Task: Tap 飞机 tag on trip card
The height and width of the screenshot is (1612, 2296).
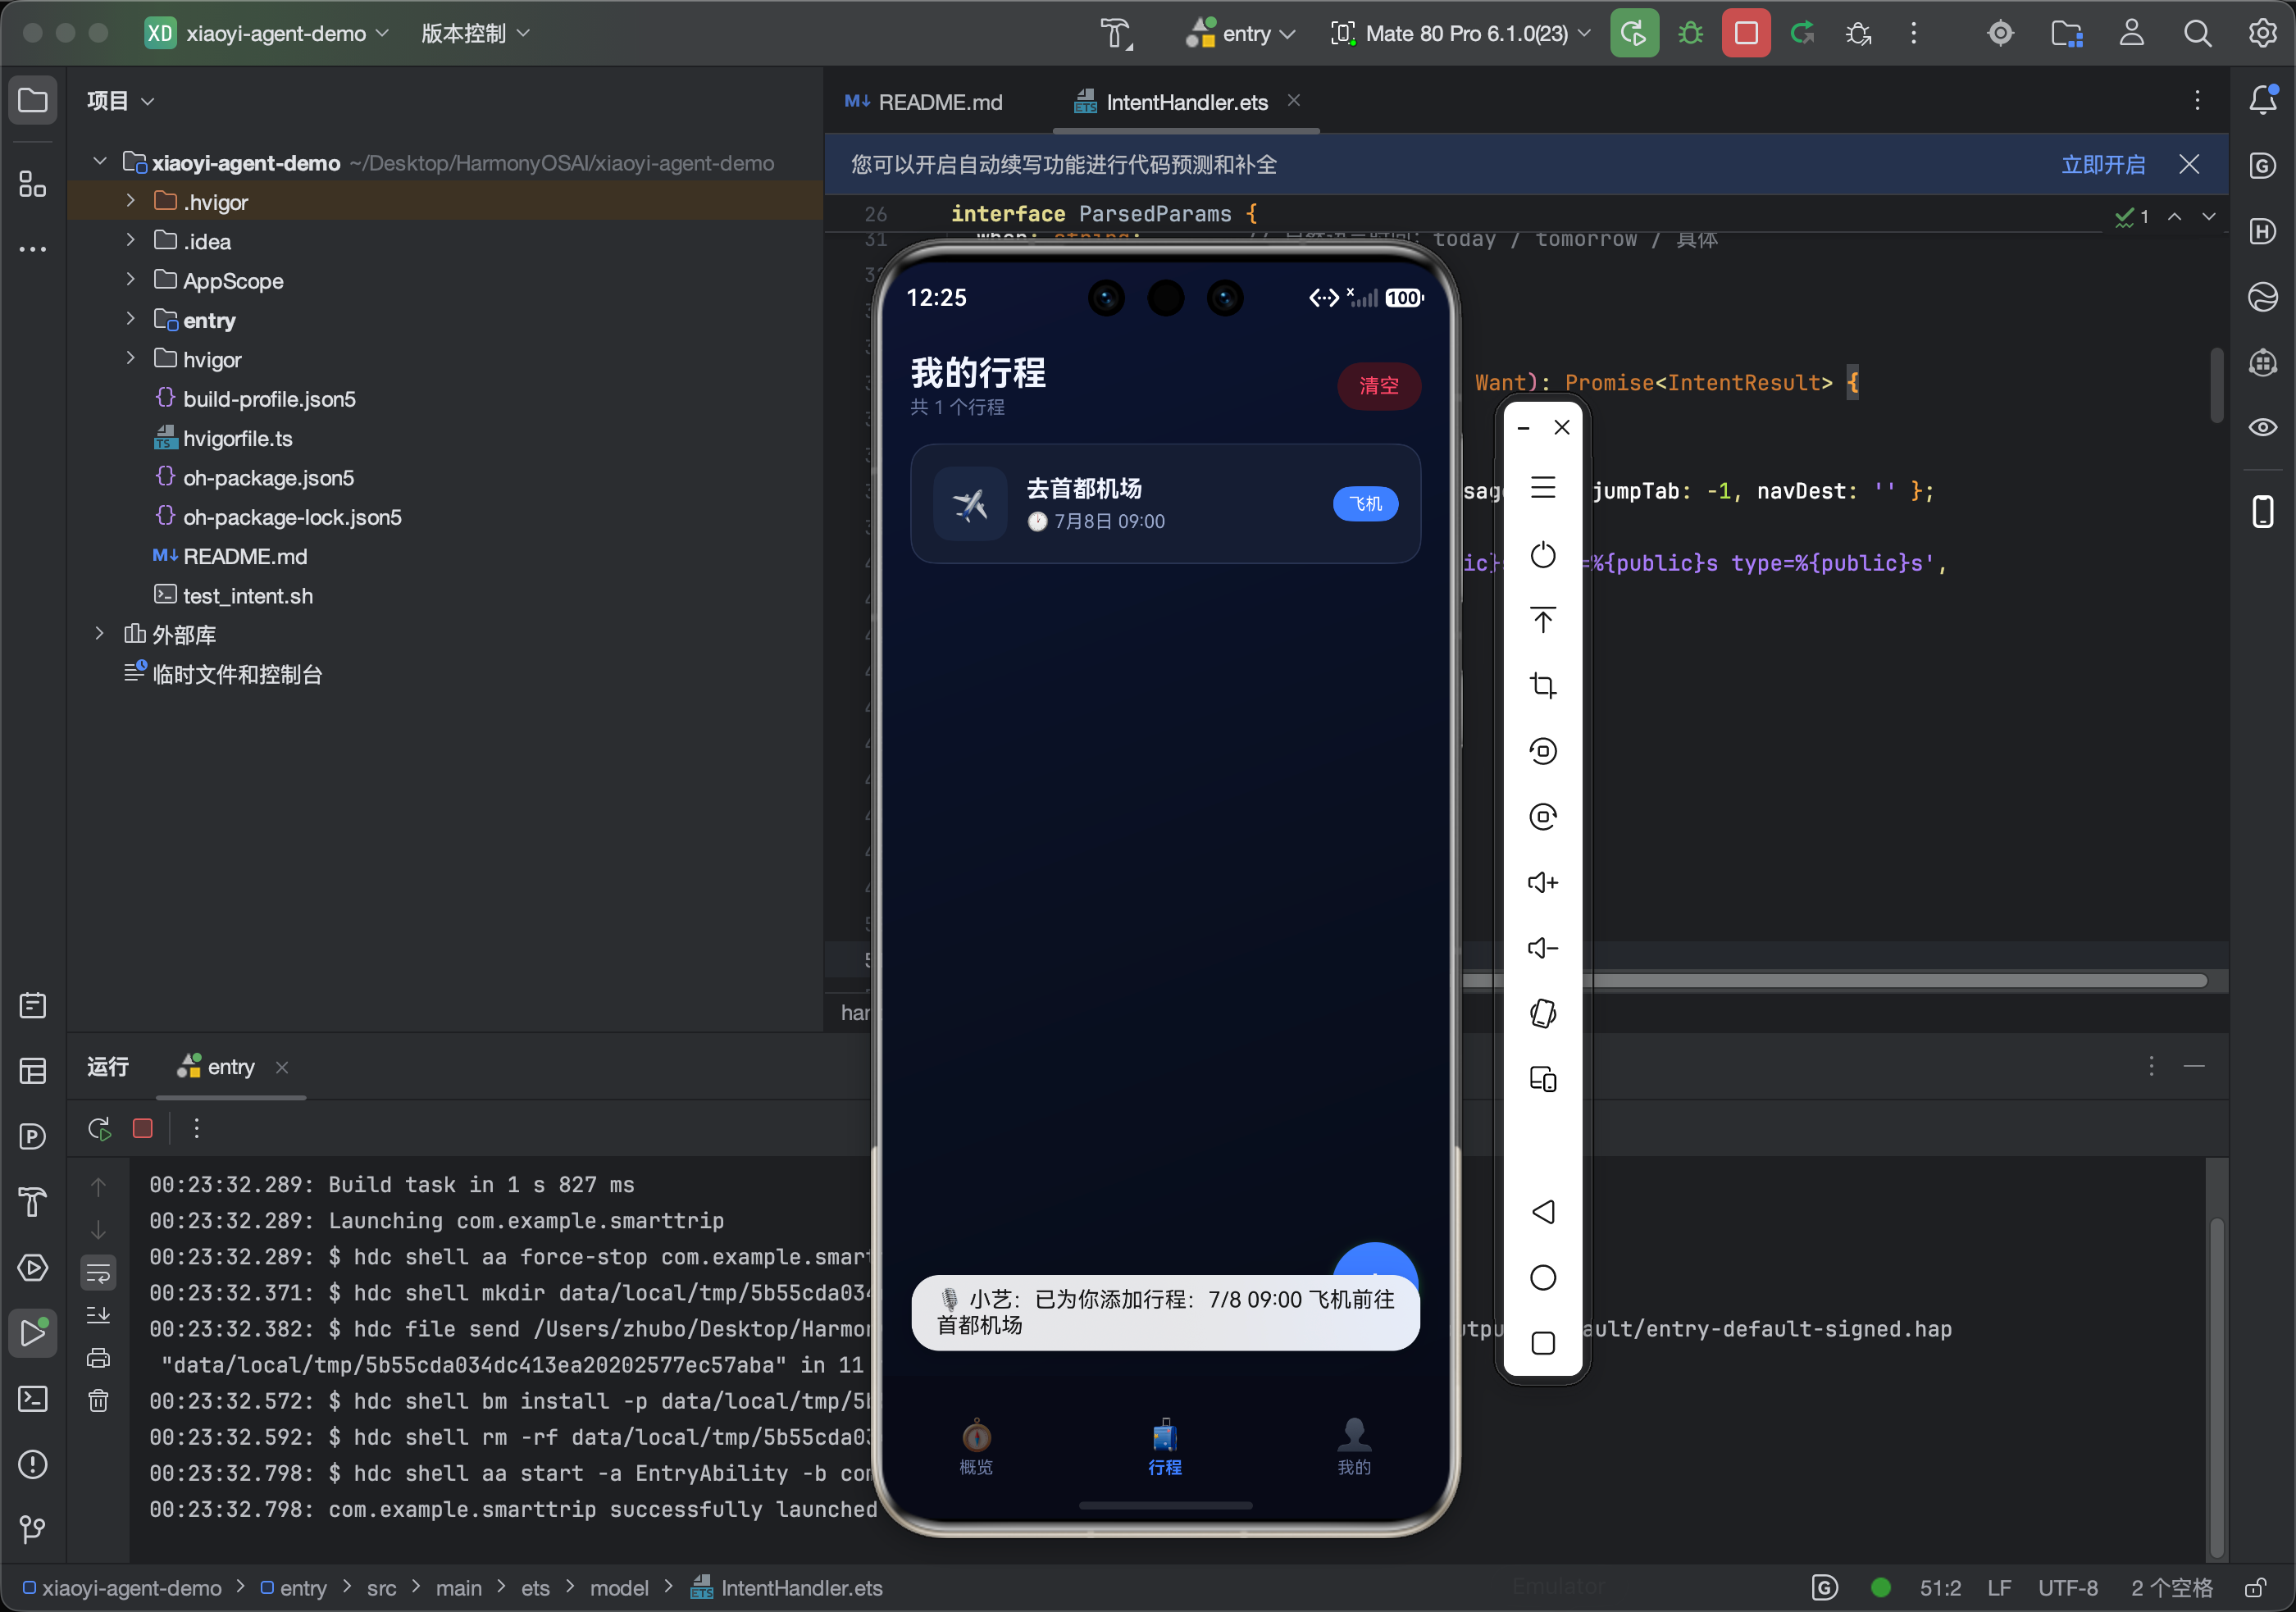Action: tap(1366, 503)
